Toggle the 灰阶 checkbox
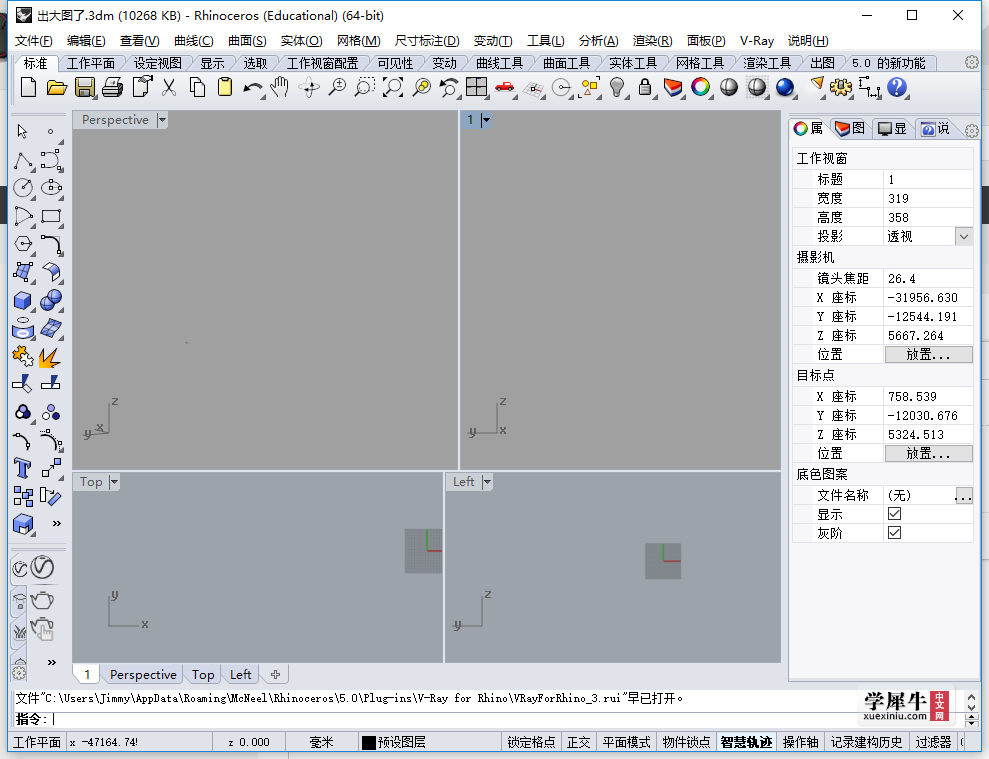 (x=894, y=532)
